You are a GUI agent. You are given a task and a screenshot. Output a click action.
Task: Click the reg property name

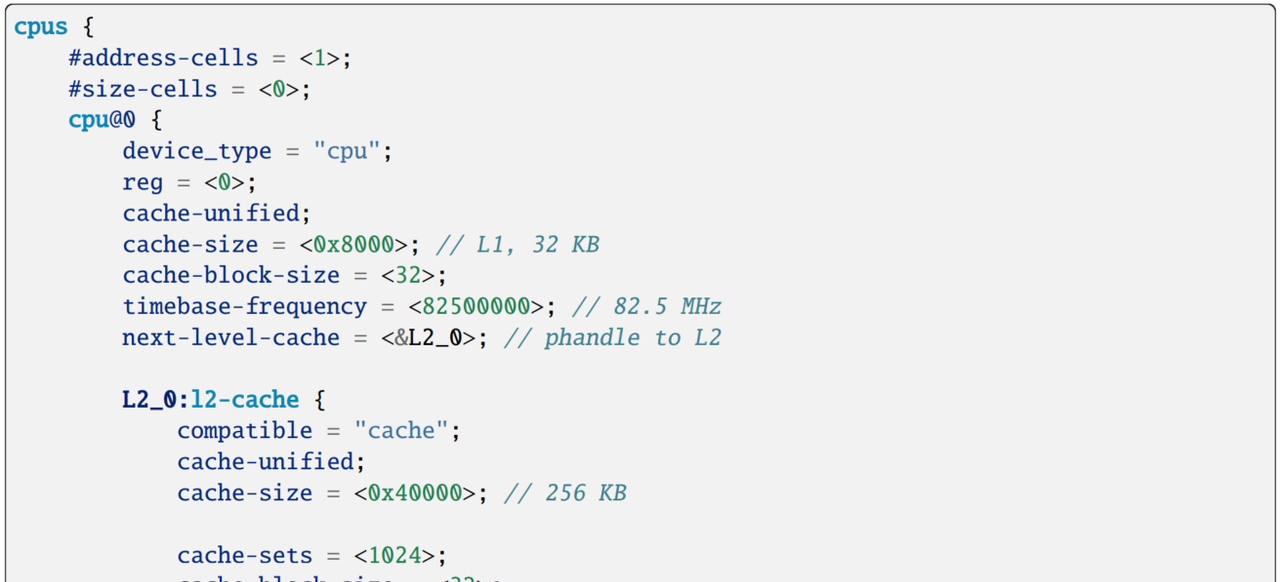click(x=142, y=182)
